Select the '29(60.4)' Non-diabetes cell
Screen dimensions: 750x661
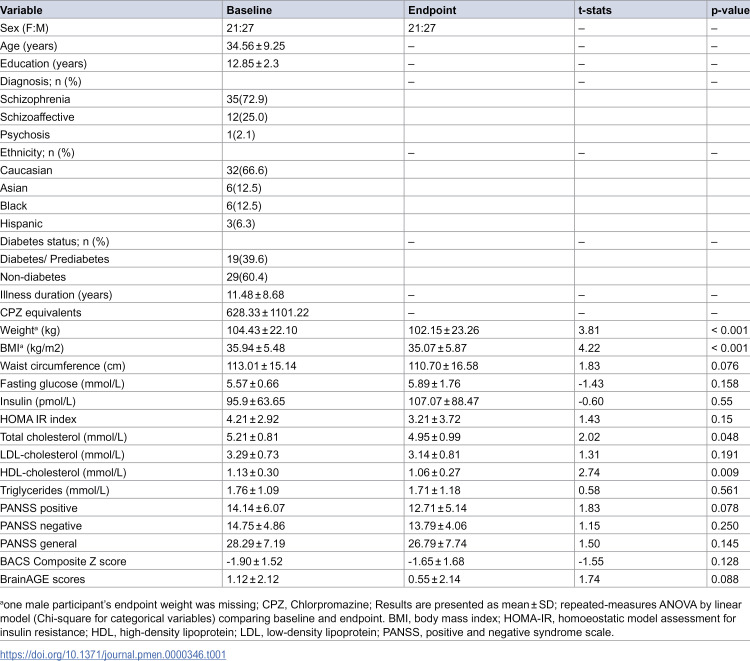tap(247, 276)
